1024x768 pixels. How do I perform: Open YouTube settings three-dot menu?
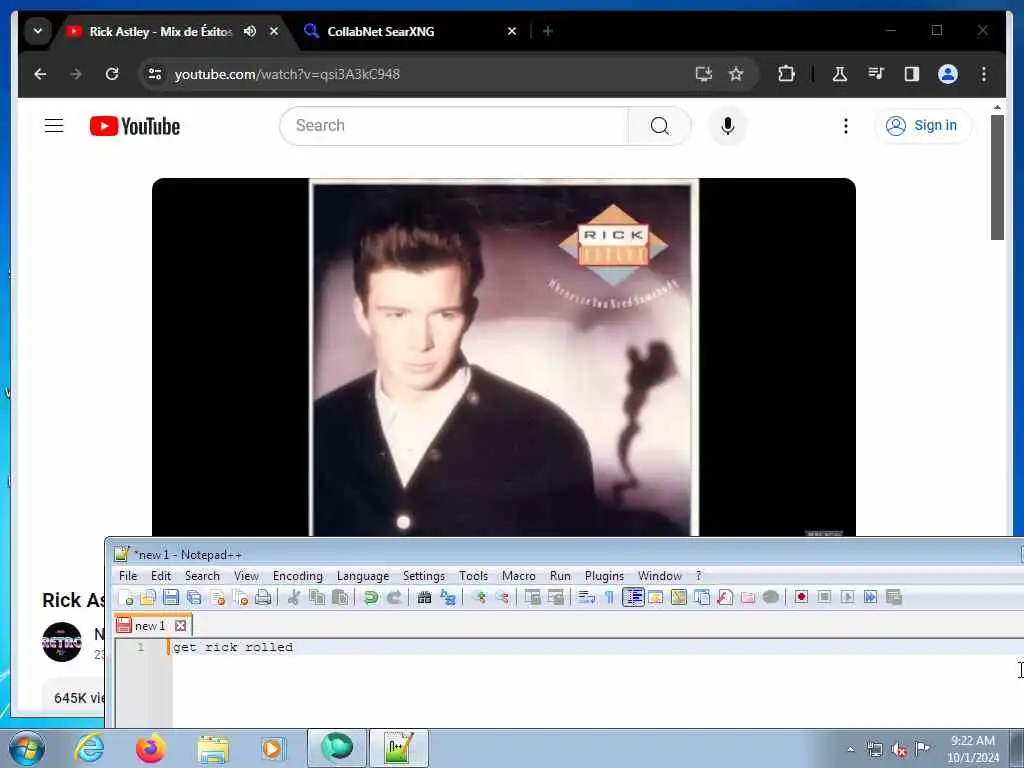point(846,125)
